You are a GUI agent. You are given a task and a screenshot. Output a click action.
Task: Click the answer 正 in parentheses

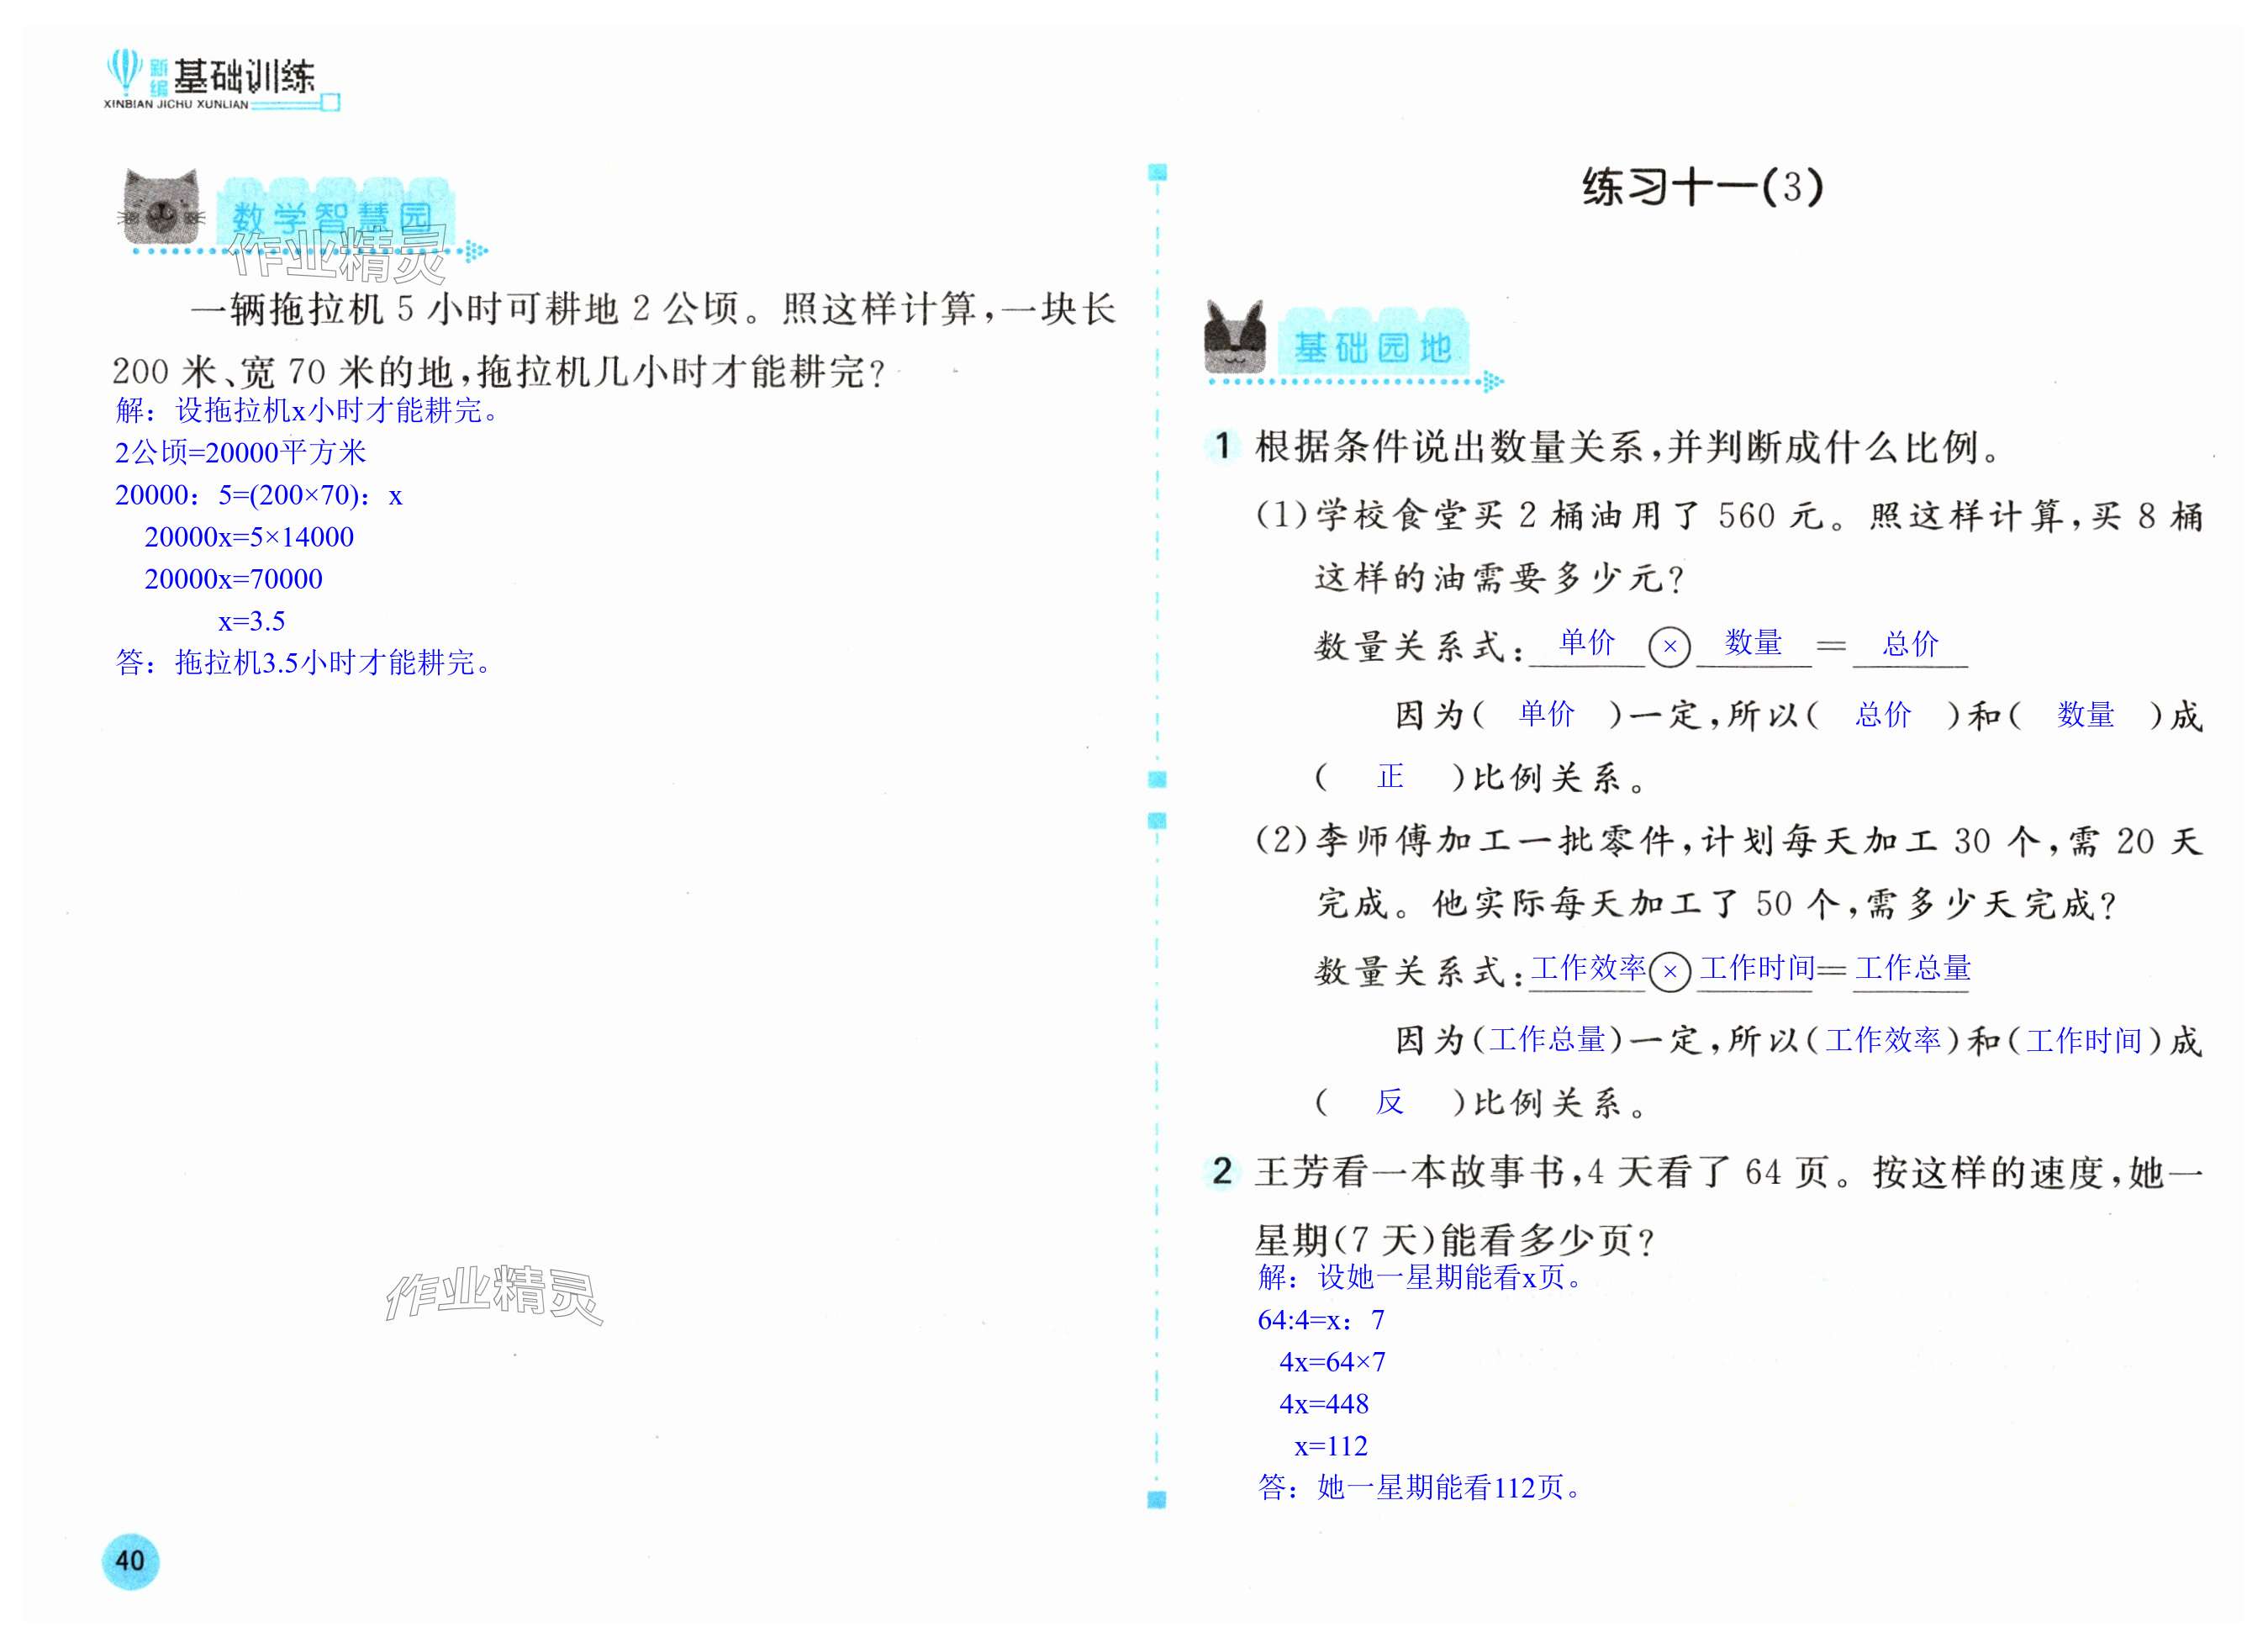(1390, 776)
